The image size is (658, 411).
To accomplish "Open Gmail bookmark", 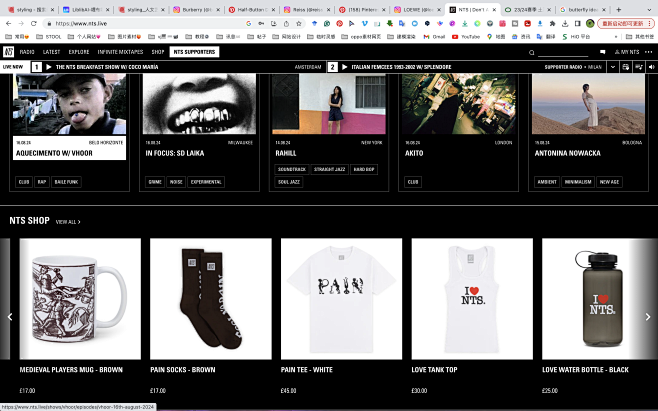I will tap(434, 37).
